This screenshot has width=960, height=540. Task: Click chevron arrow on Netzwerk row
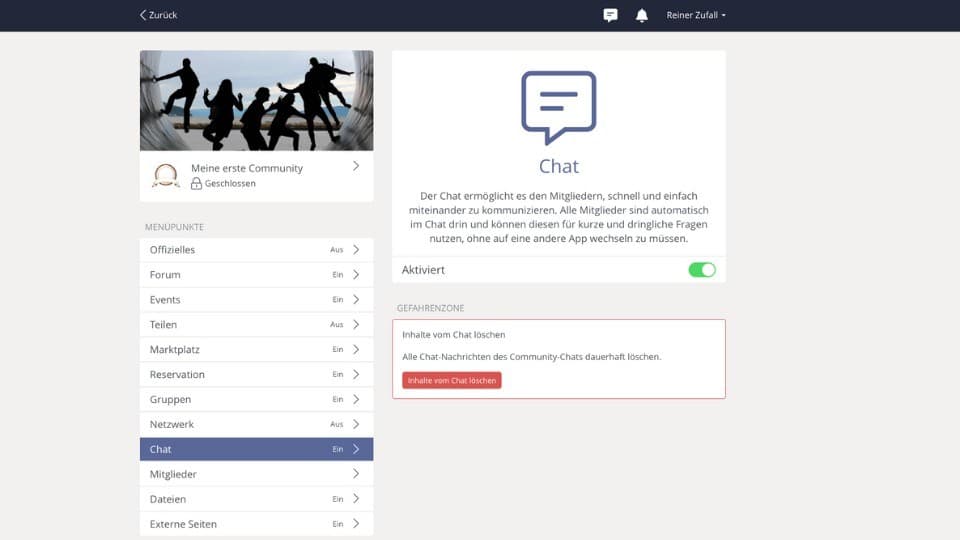tap(356, 424)
